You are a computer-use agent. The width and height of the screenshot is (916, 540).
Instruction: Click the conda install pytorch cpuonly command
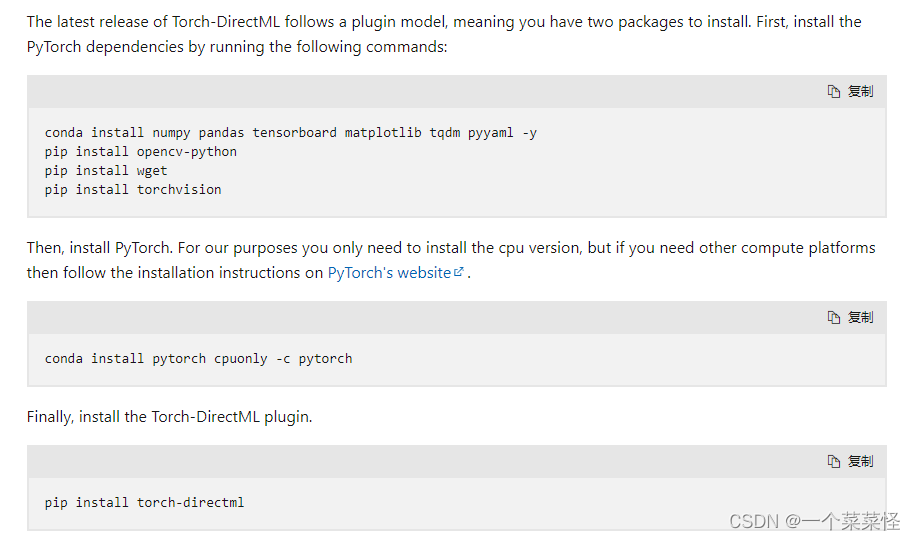pyautogui.click(x=199, y=359)
